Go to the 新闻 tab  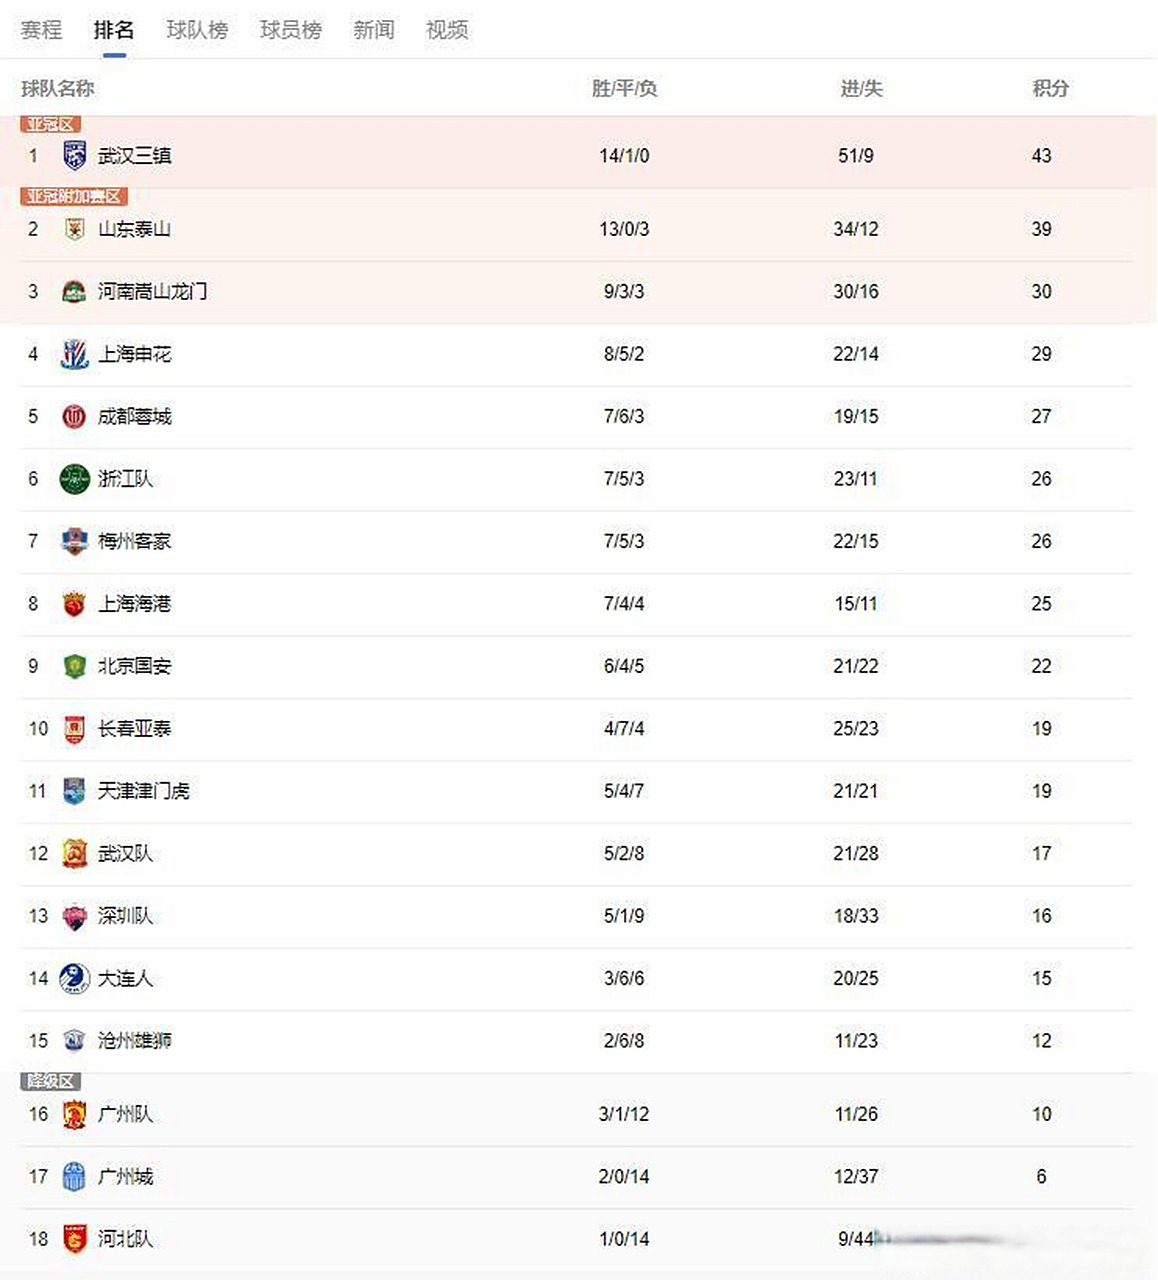[x=374, y=30]
